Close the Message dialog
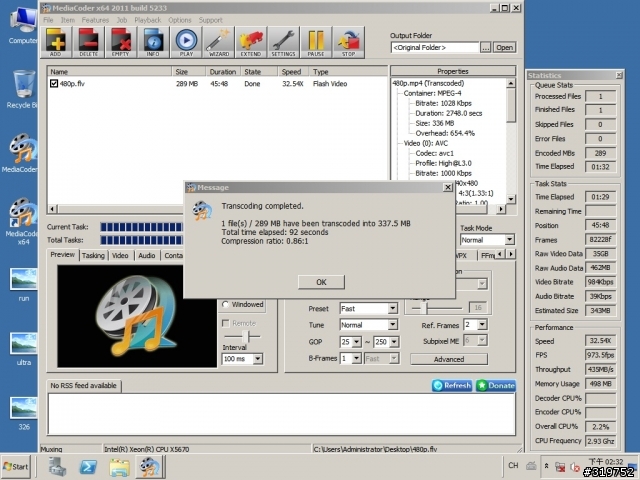 [448, 187]
